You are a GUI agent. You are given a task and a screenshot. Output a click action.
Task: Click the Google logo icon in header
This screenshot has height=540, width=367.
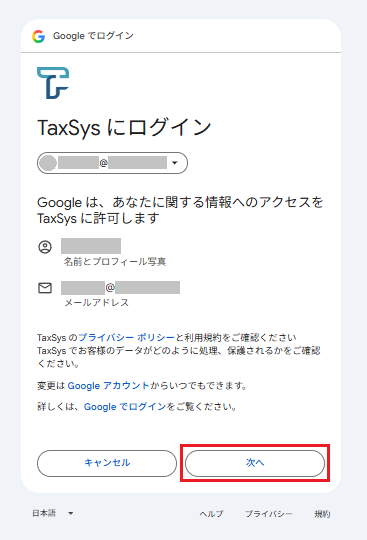[x=39, y=36]
